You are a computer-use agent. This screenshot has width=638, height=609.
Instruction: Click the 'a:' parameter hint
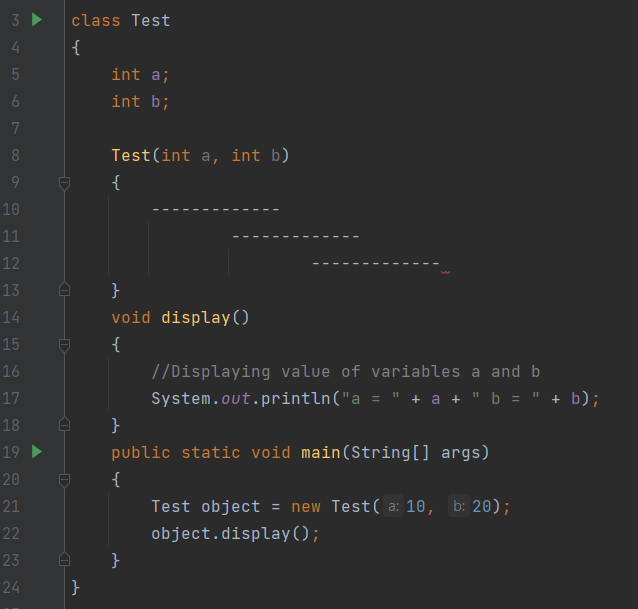pos(393,506)
